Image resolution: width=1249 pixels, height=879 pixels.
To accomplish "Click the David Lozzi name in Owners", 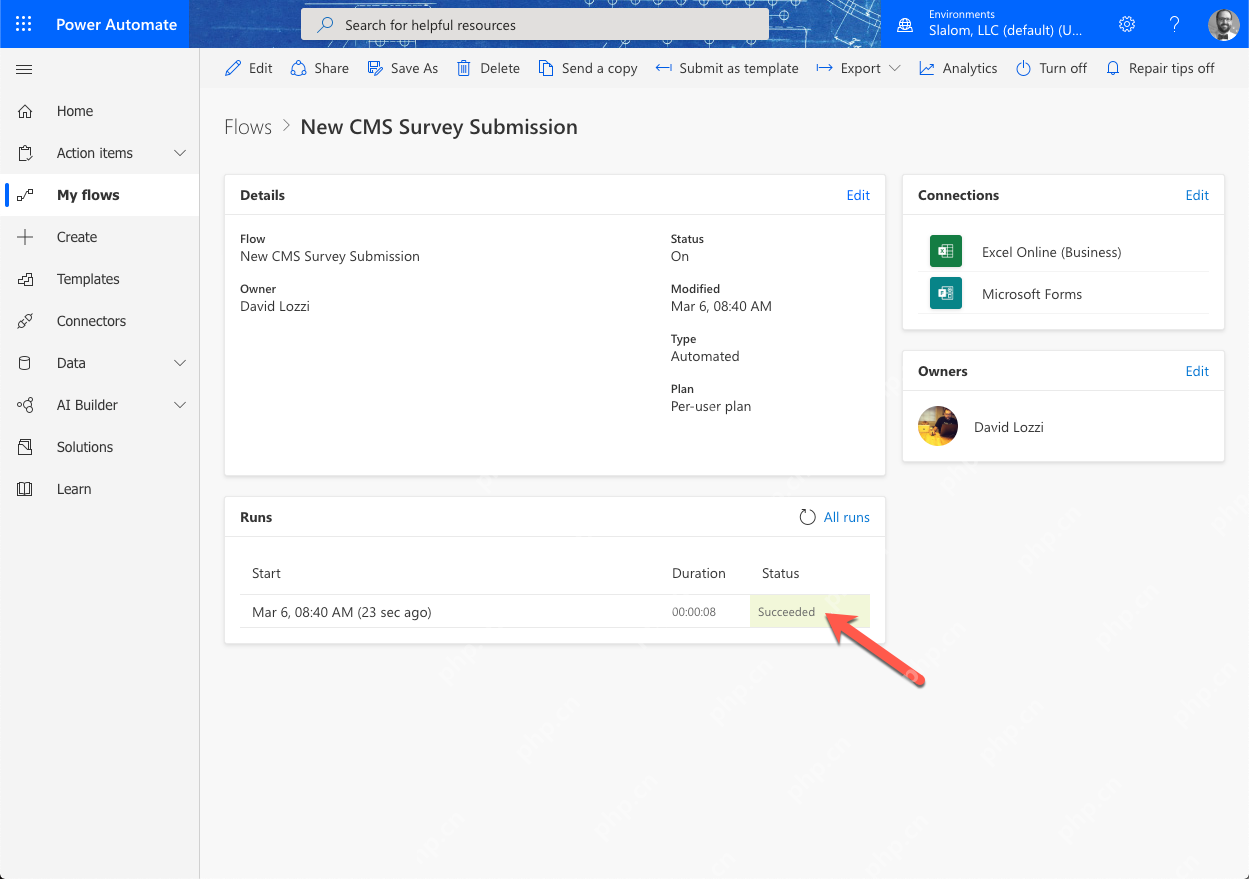I will 1009,427.
